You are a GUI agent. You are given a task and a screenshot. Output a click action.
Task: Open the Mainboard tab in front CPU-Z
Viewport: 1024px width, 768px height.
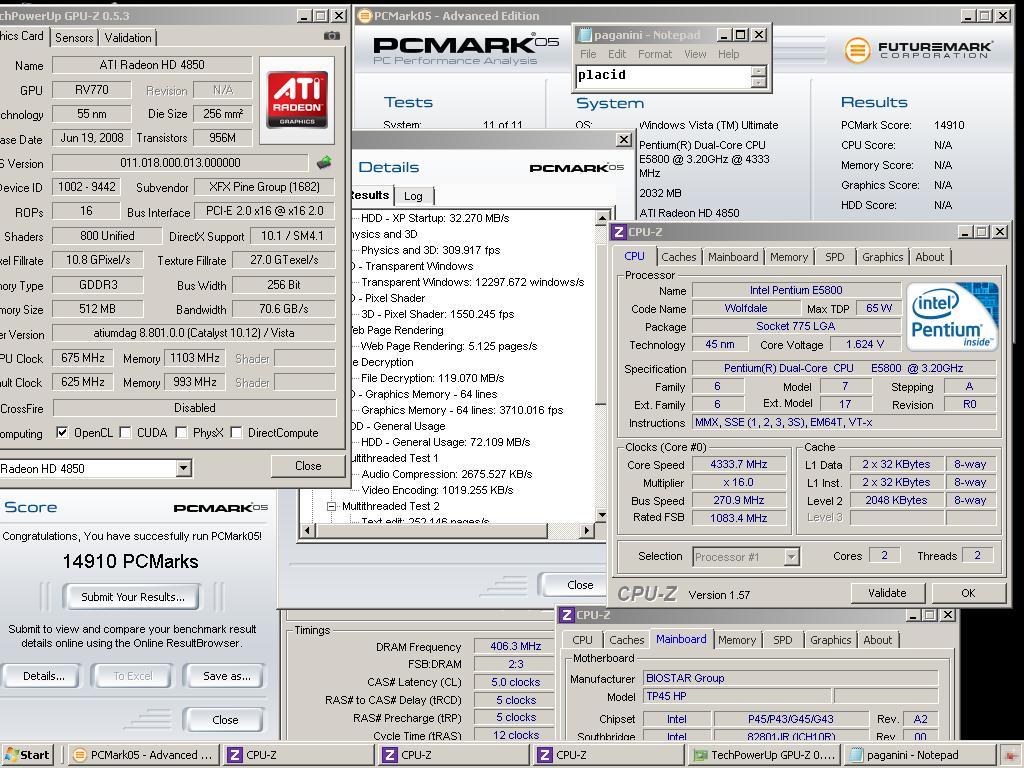733,257
